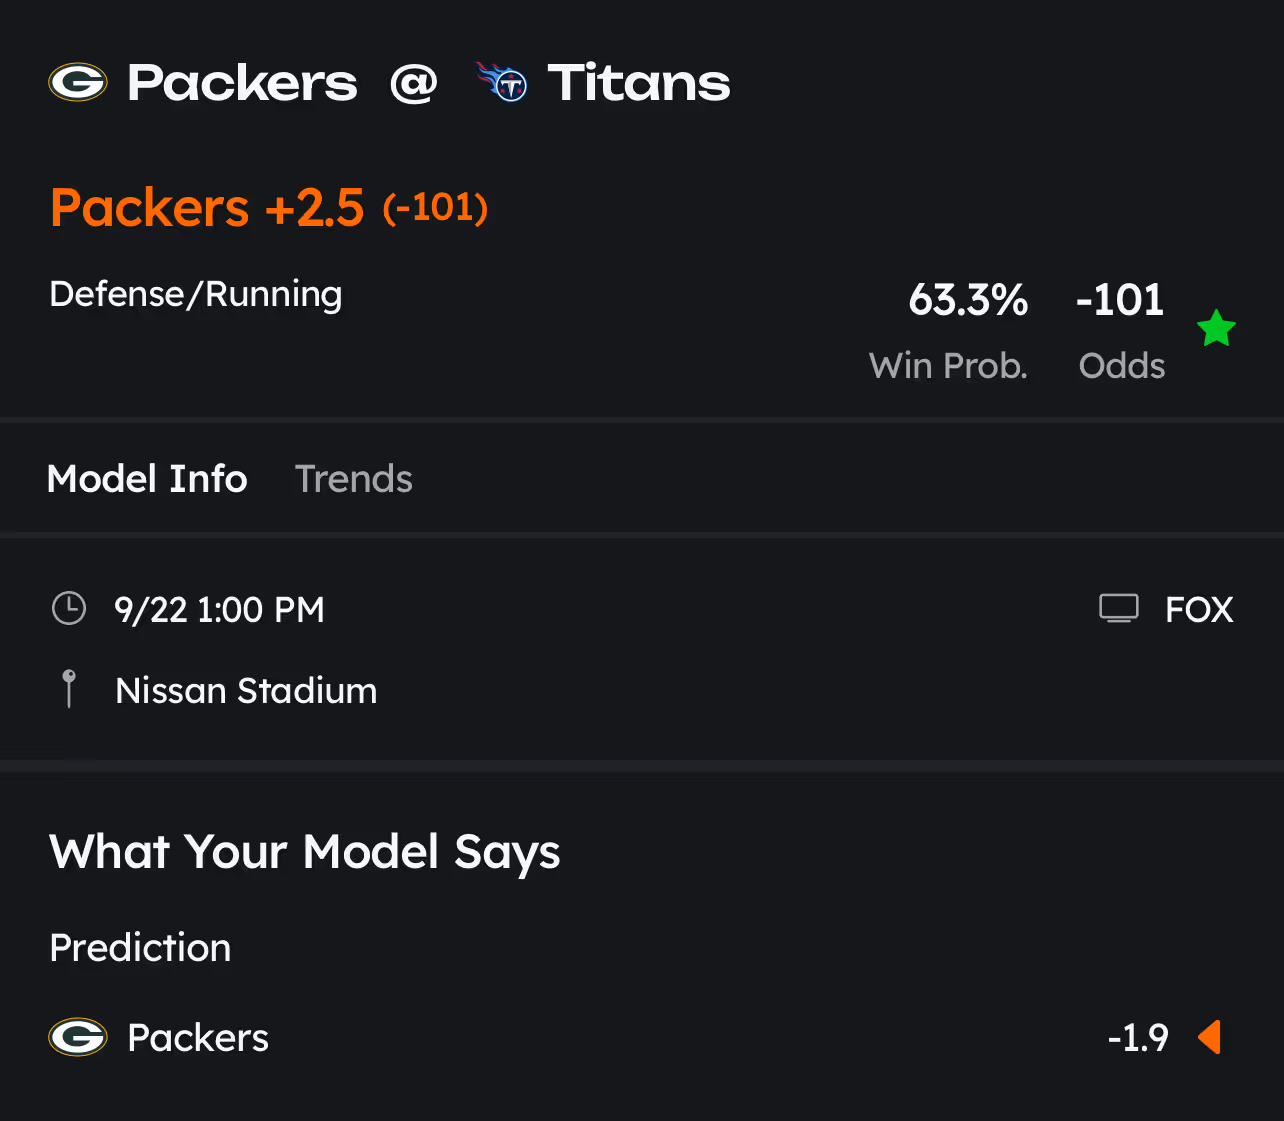Click the Packers logo in the header
1284x1121 pixels.
[x=78, y=82]
